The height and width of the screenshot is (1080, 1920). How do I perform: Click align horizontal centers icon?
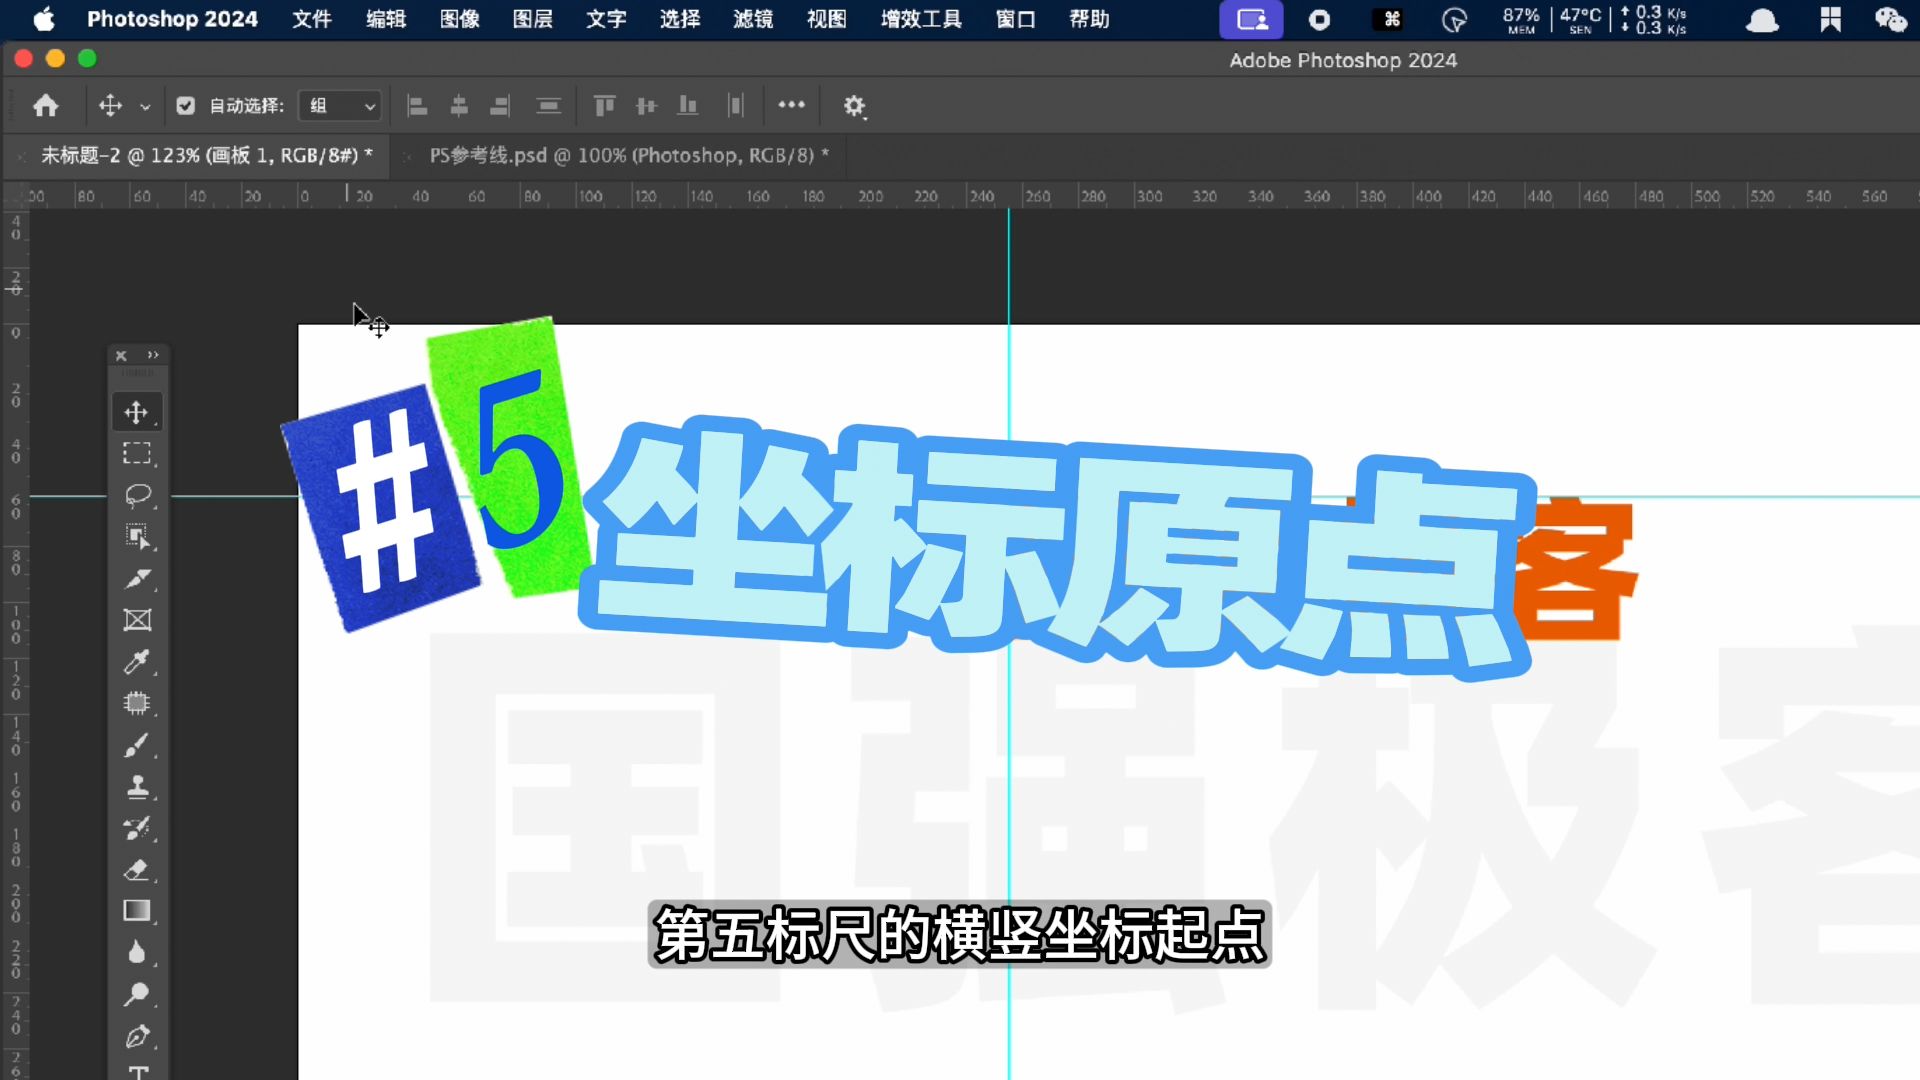[x=459, y=105]
